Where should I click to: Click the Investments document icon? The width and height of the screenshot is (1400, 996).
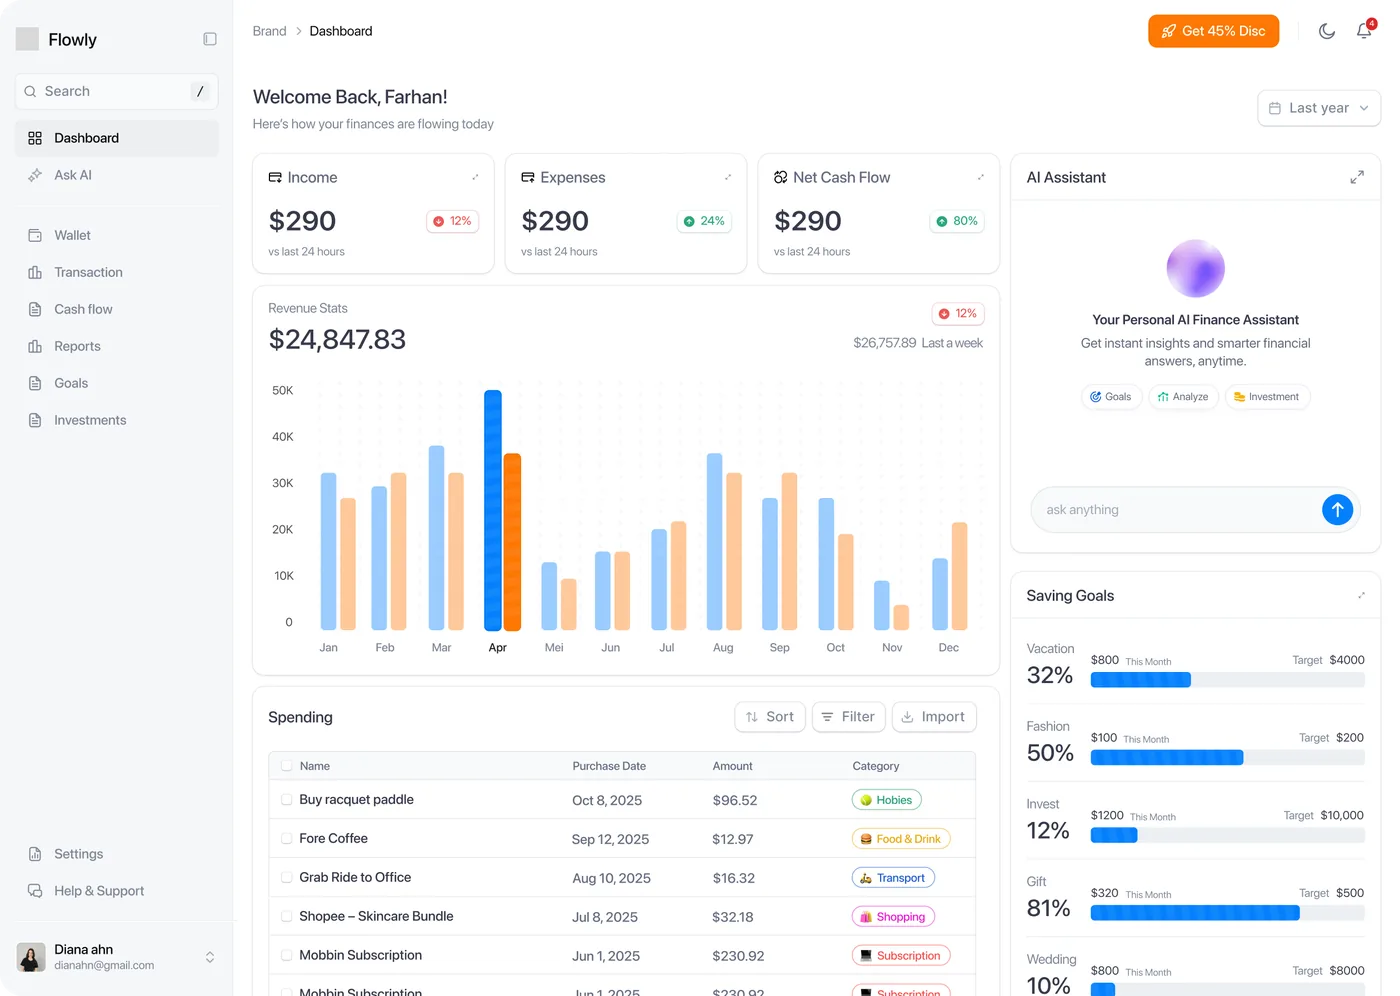tap(35, 420)
